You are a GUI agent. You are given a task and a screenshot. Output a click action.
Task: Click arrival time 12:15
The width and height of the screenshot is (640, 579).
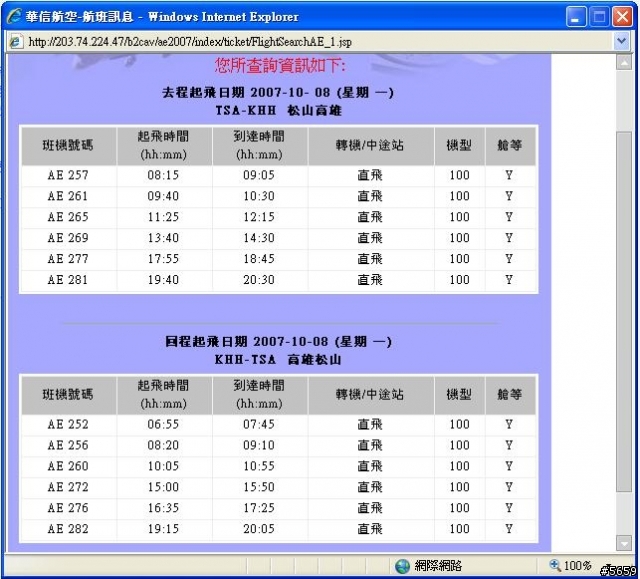click(259, 217)
